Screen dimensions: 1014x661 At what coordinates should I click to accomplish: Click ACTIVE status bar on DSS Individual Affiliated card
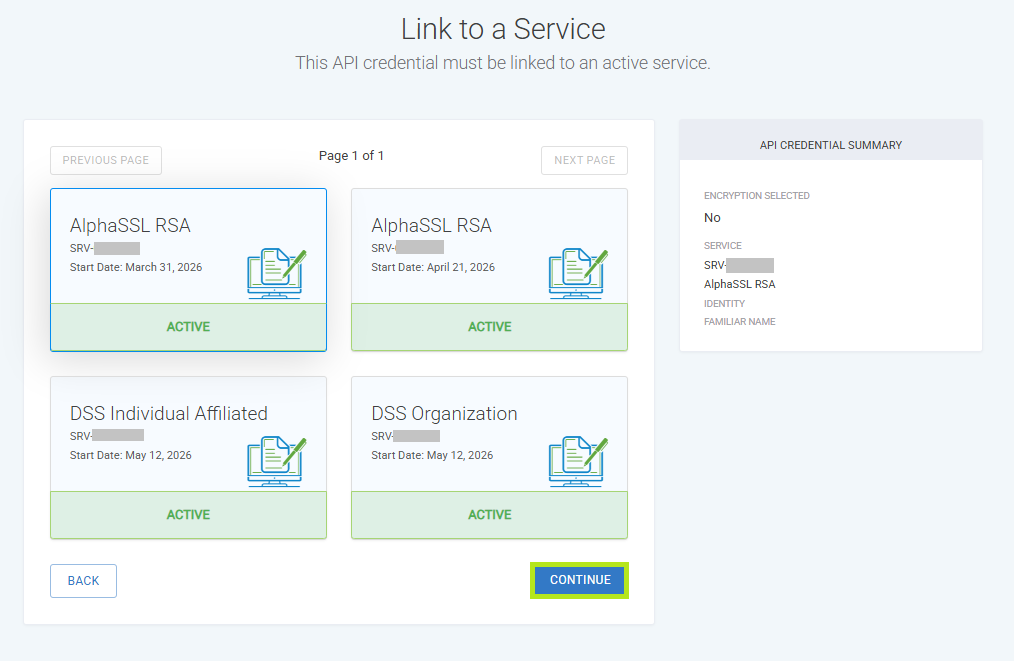(188, 515)
